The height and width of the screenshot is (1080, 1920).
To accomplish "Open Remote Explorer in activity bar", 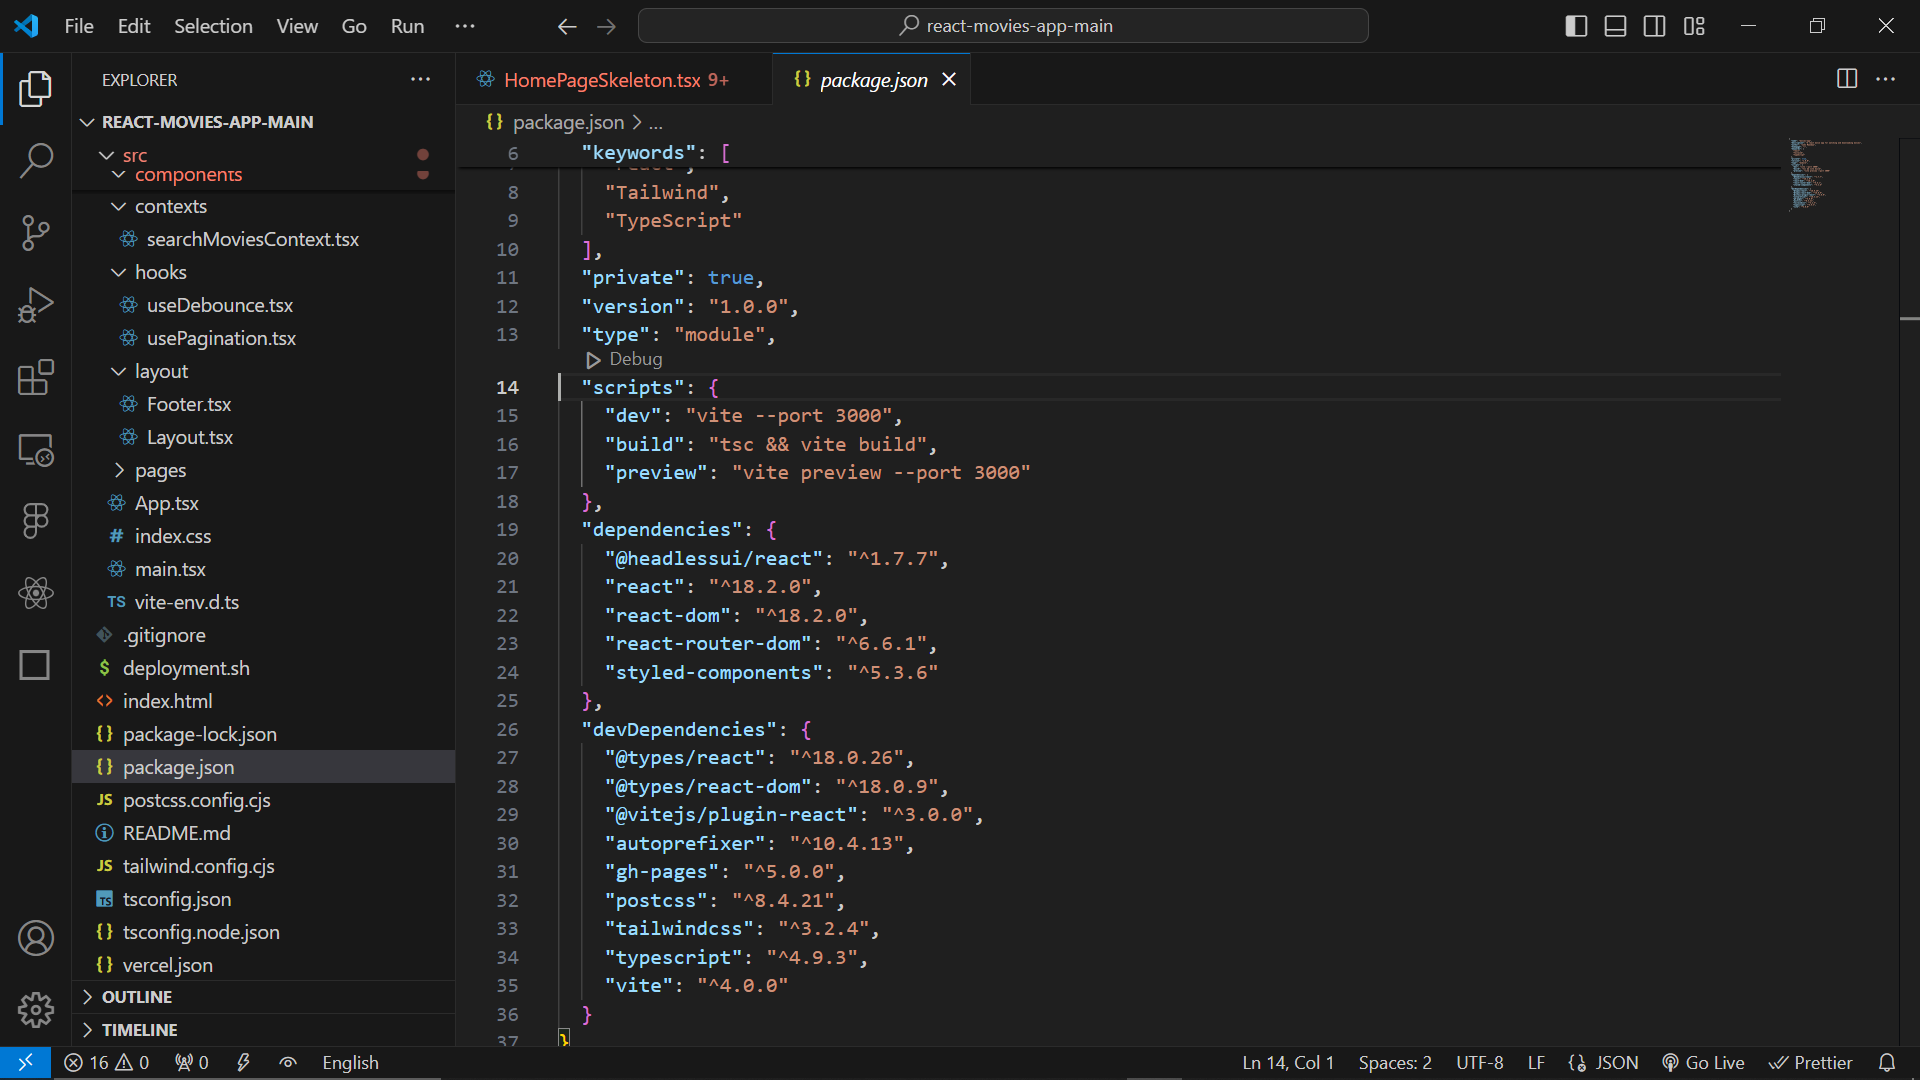I will point(36,451).
